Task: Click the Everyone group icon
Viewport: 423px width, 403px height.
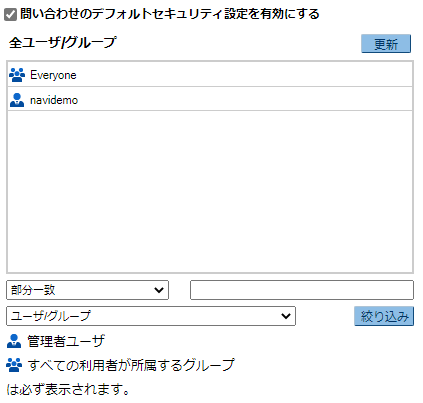Action: [x=17, y=75]
